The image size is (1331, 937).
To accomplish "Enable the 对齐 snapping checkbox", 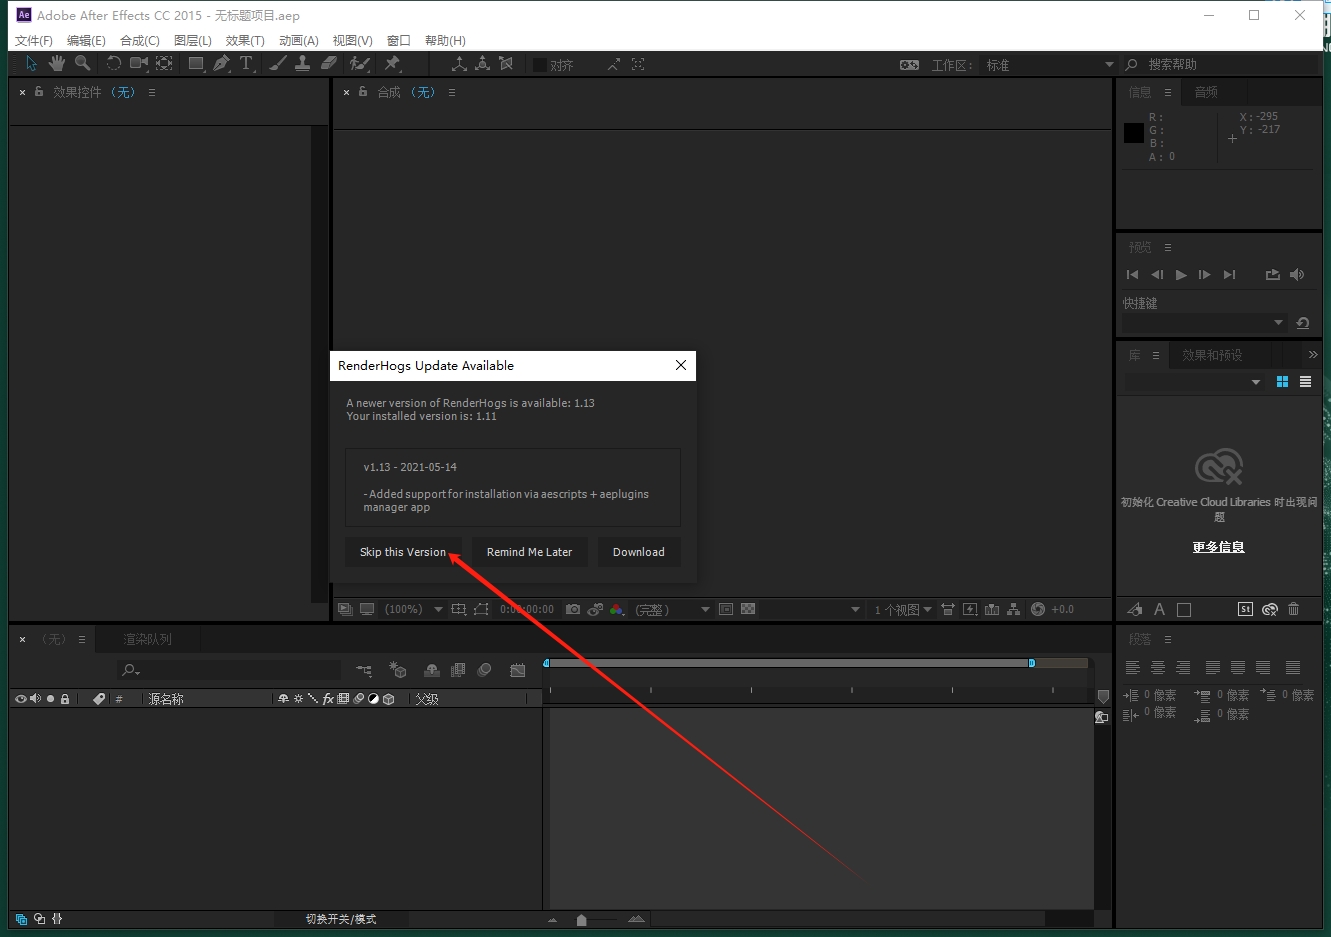I will [x=540, y=65].
